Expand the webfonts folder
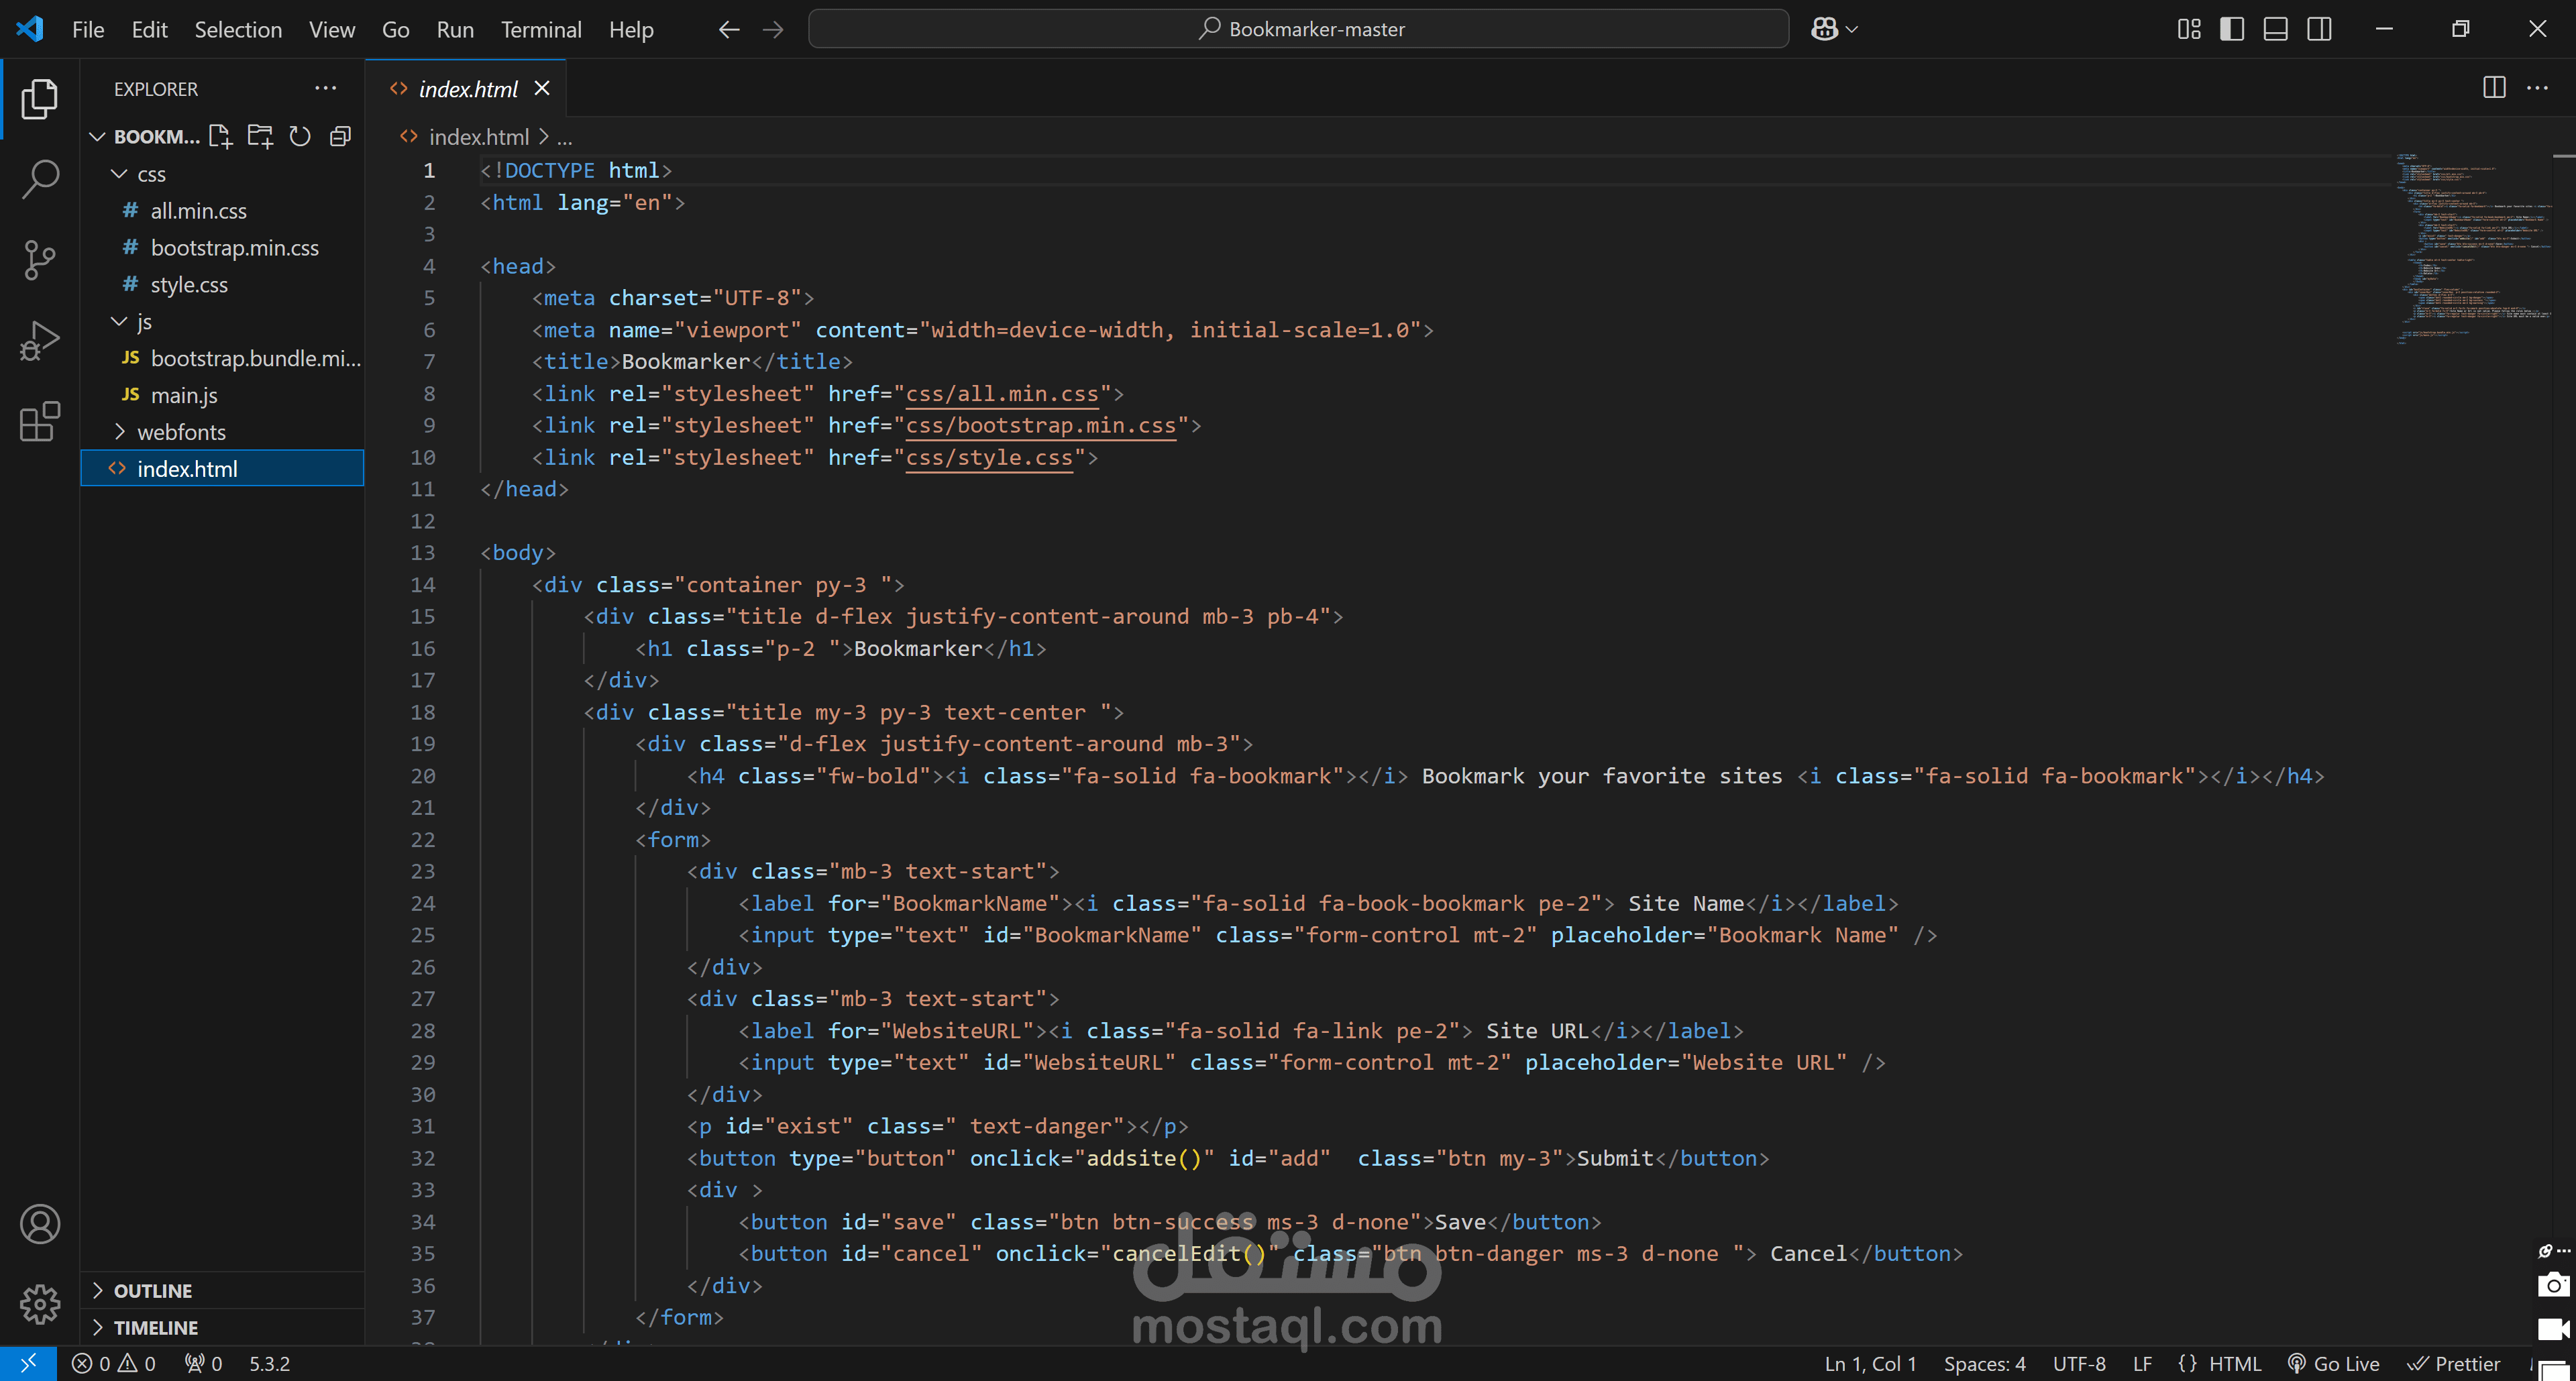The height and width of the screenshot is (1381, 2576). coord(181,432)
